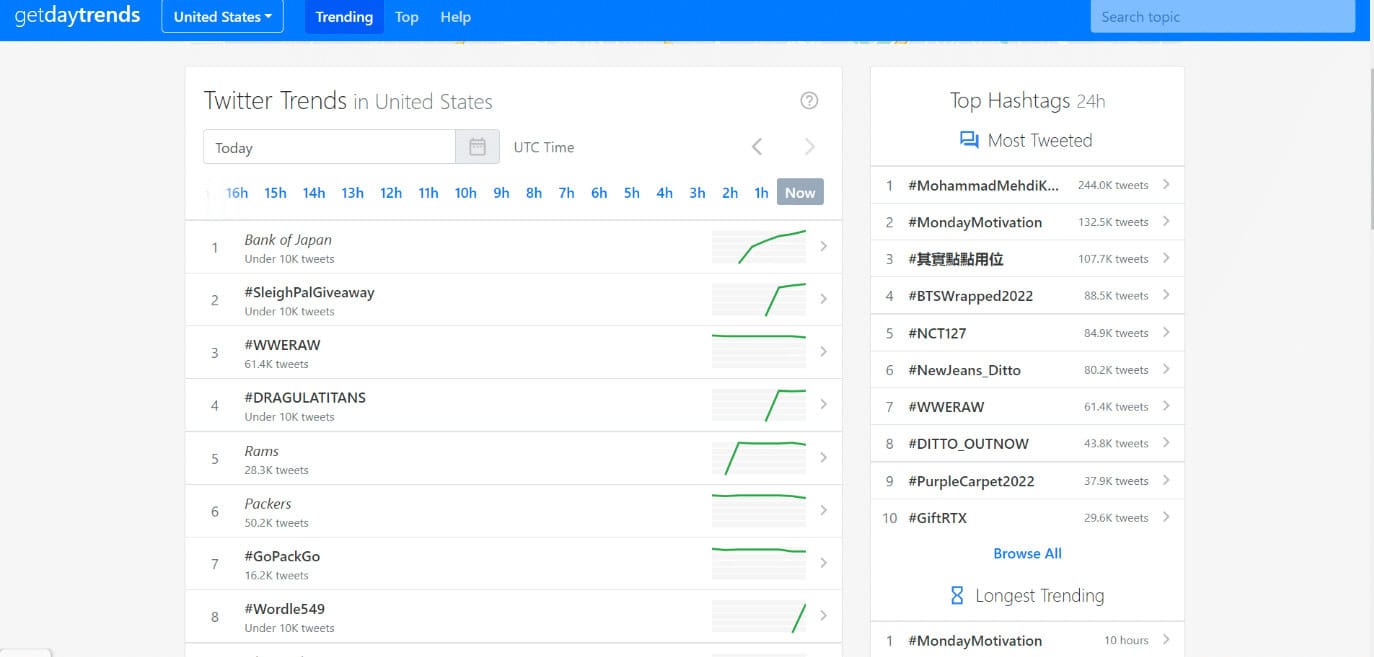Open #DITTO_OUTNOW hashtag
The image size is (1374, 657).
coord(968,443)
